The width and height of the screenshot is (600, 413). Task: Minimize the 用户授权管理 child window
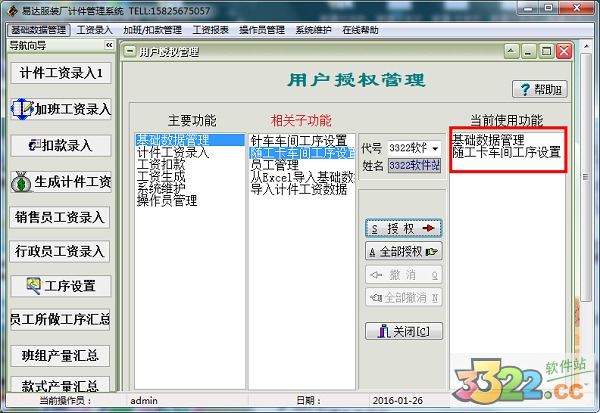tap(528, 51)
